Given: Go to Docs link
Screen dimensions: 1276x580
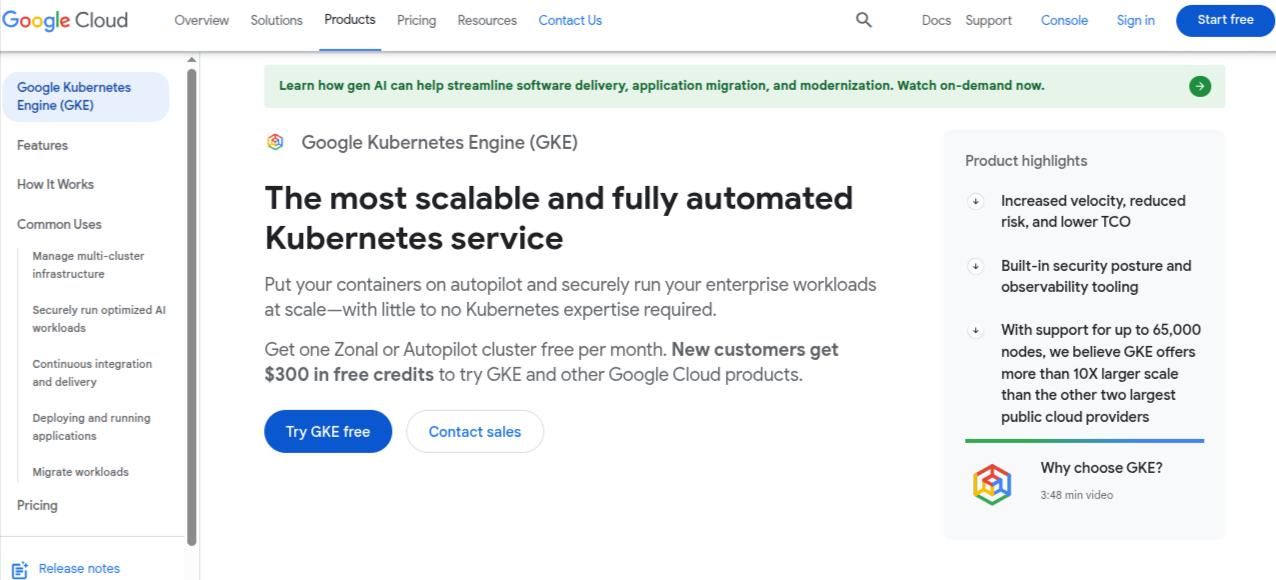Looking at the screenshot, I should (936, 20).
